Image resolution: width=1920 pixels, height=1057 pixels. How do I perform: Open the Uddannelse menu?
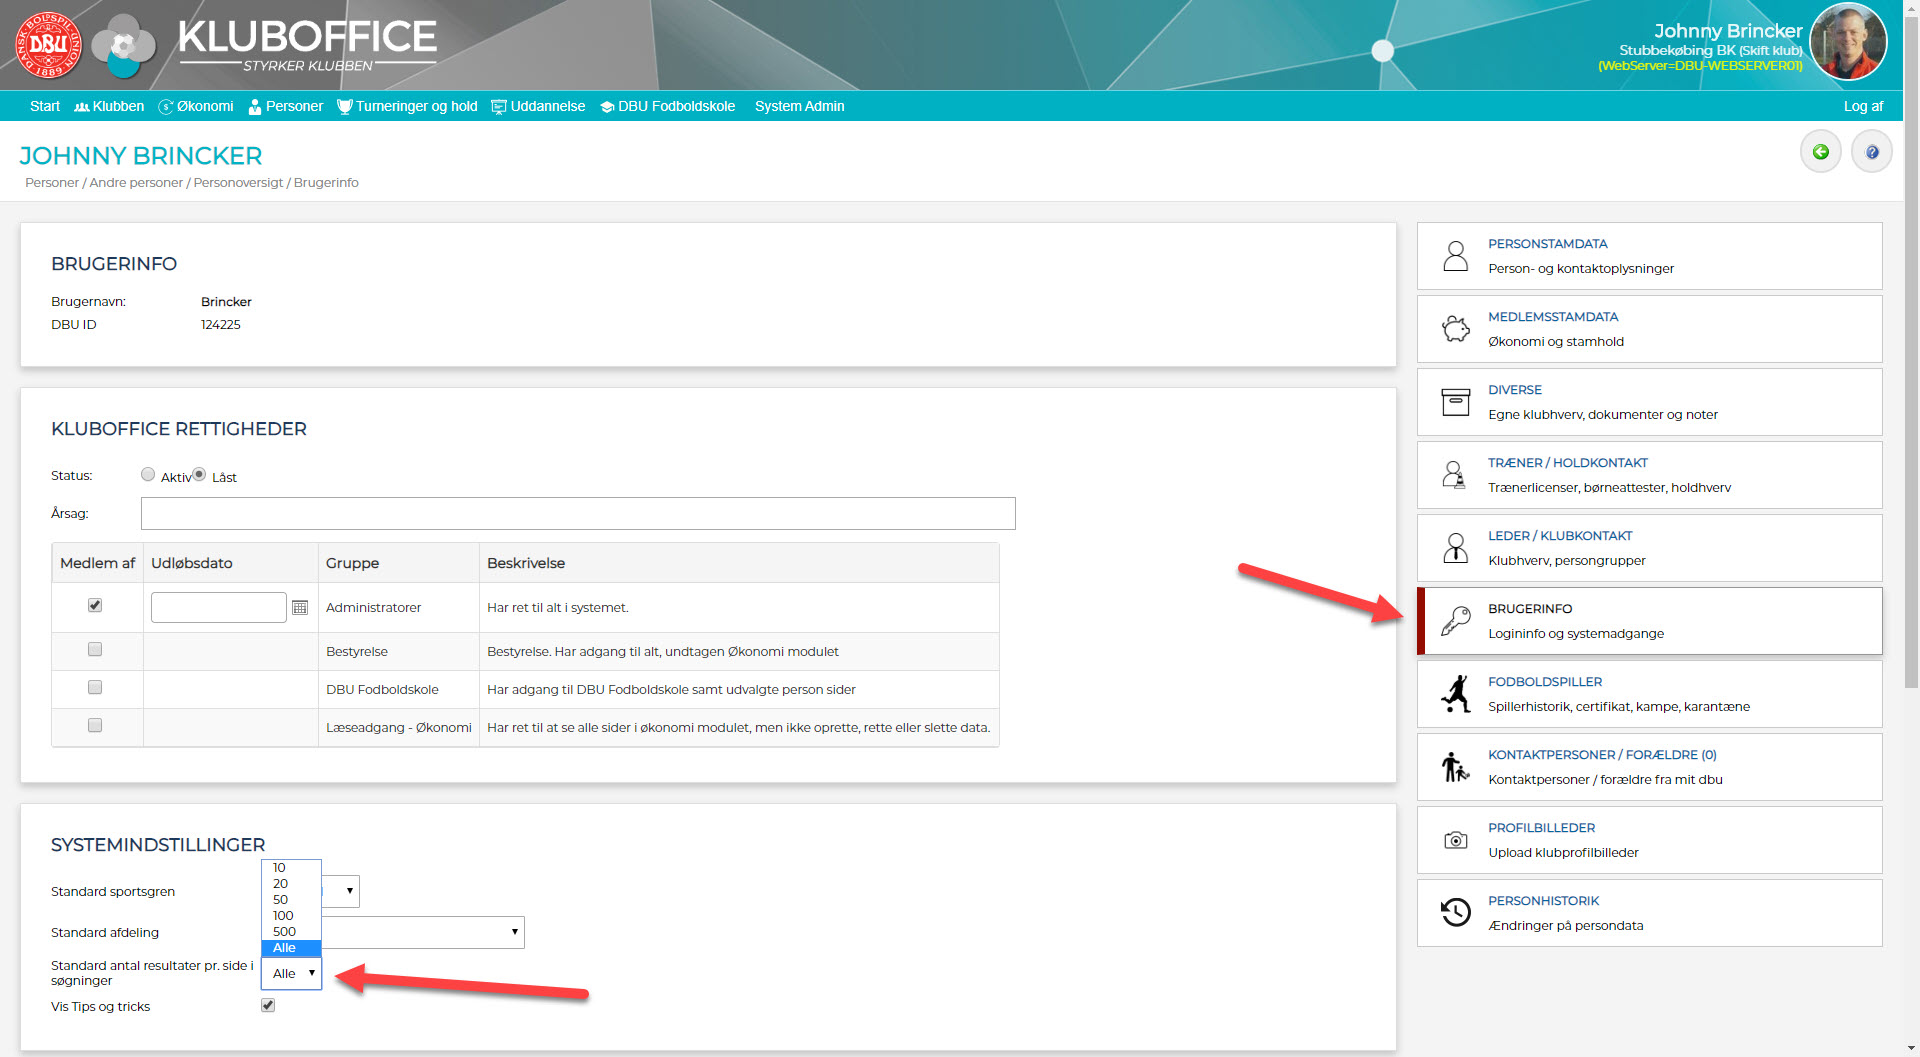coord(538,106)
